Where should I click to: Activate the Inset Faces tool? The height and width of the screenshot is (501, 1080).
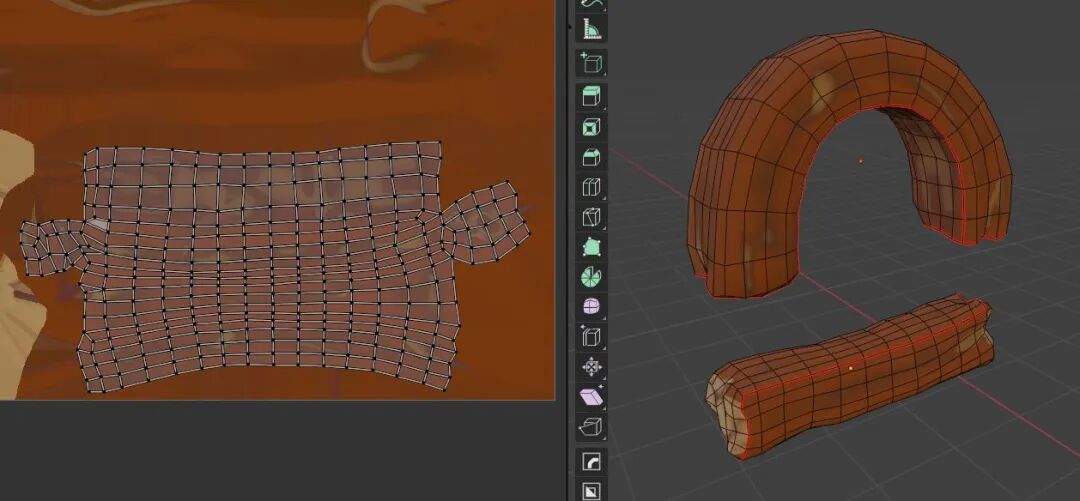pos(592,127)
